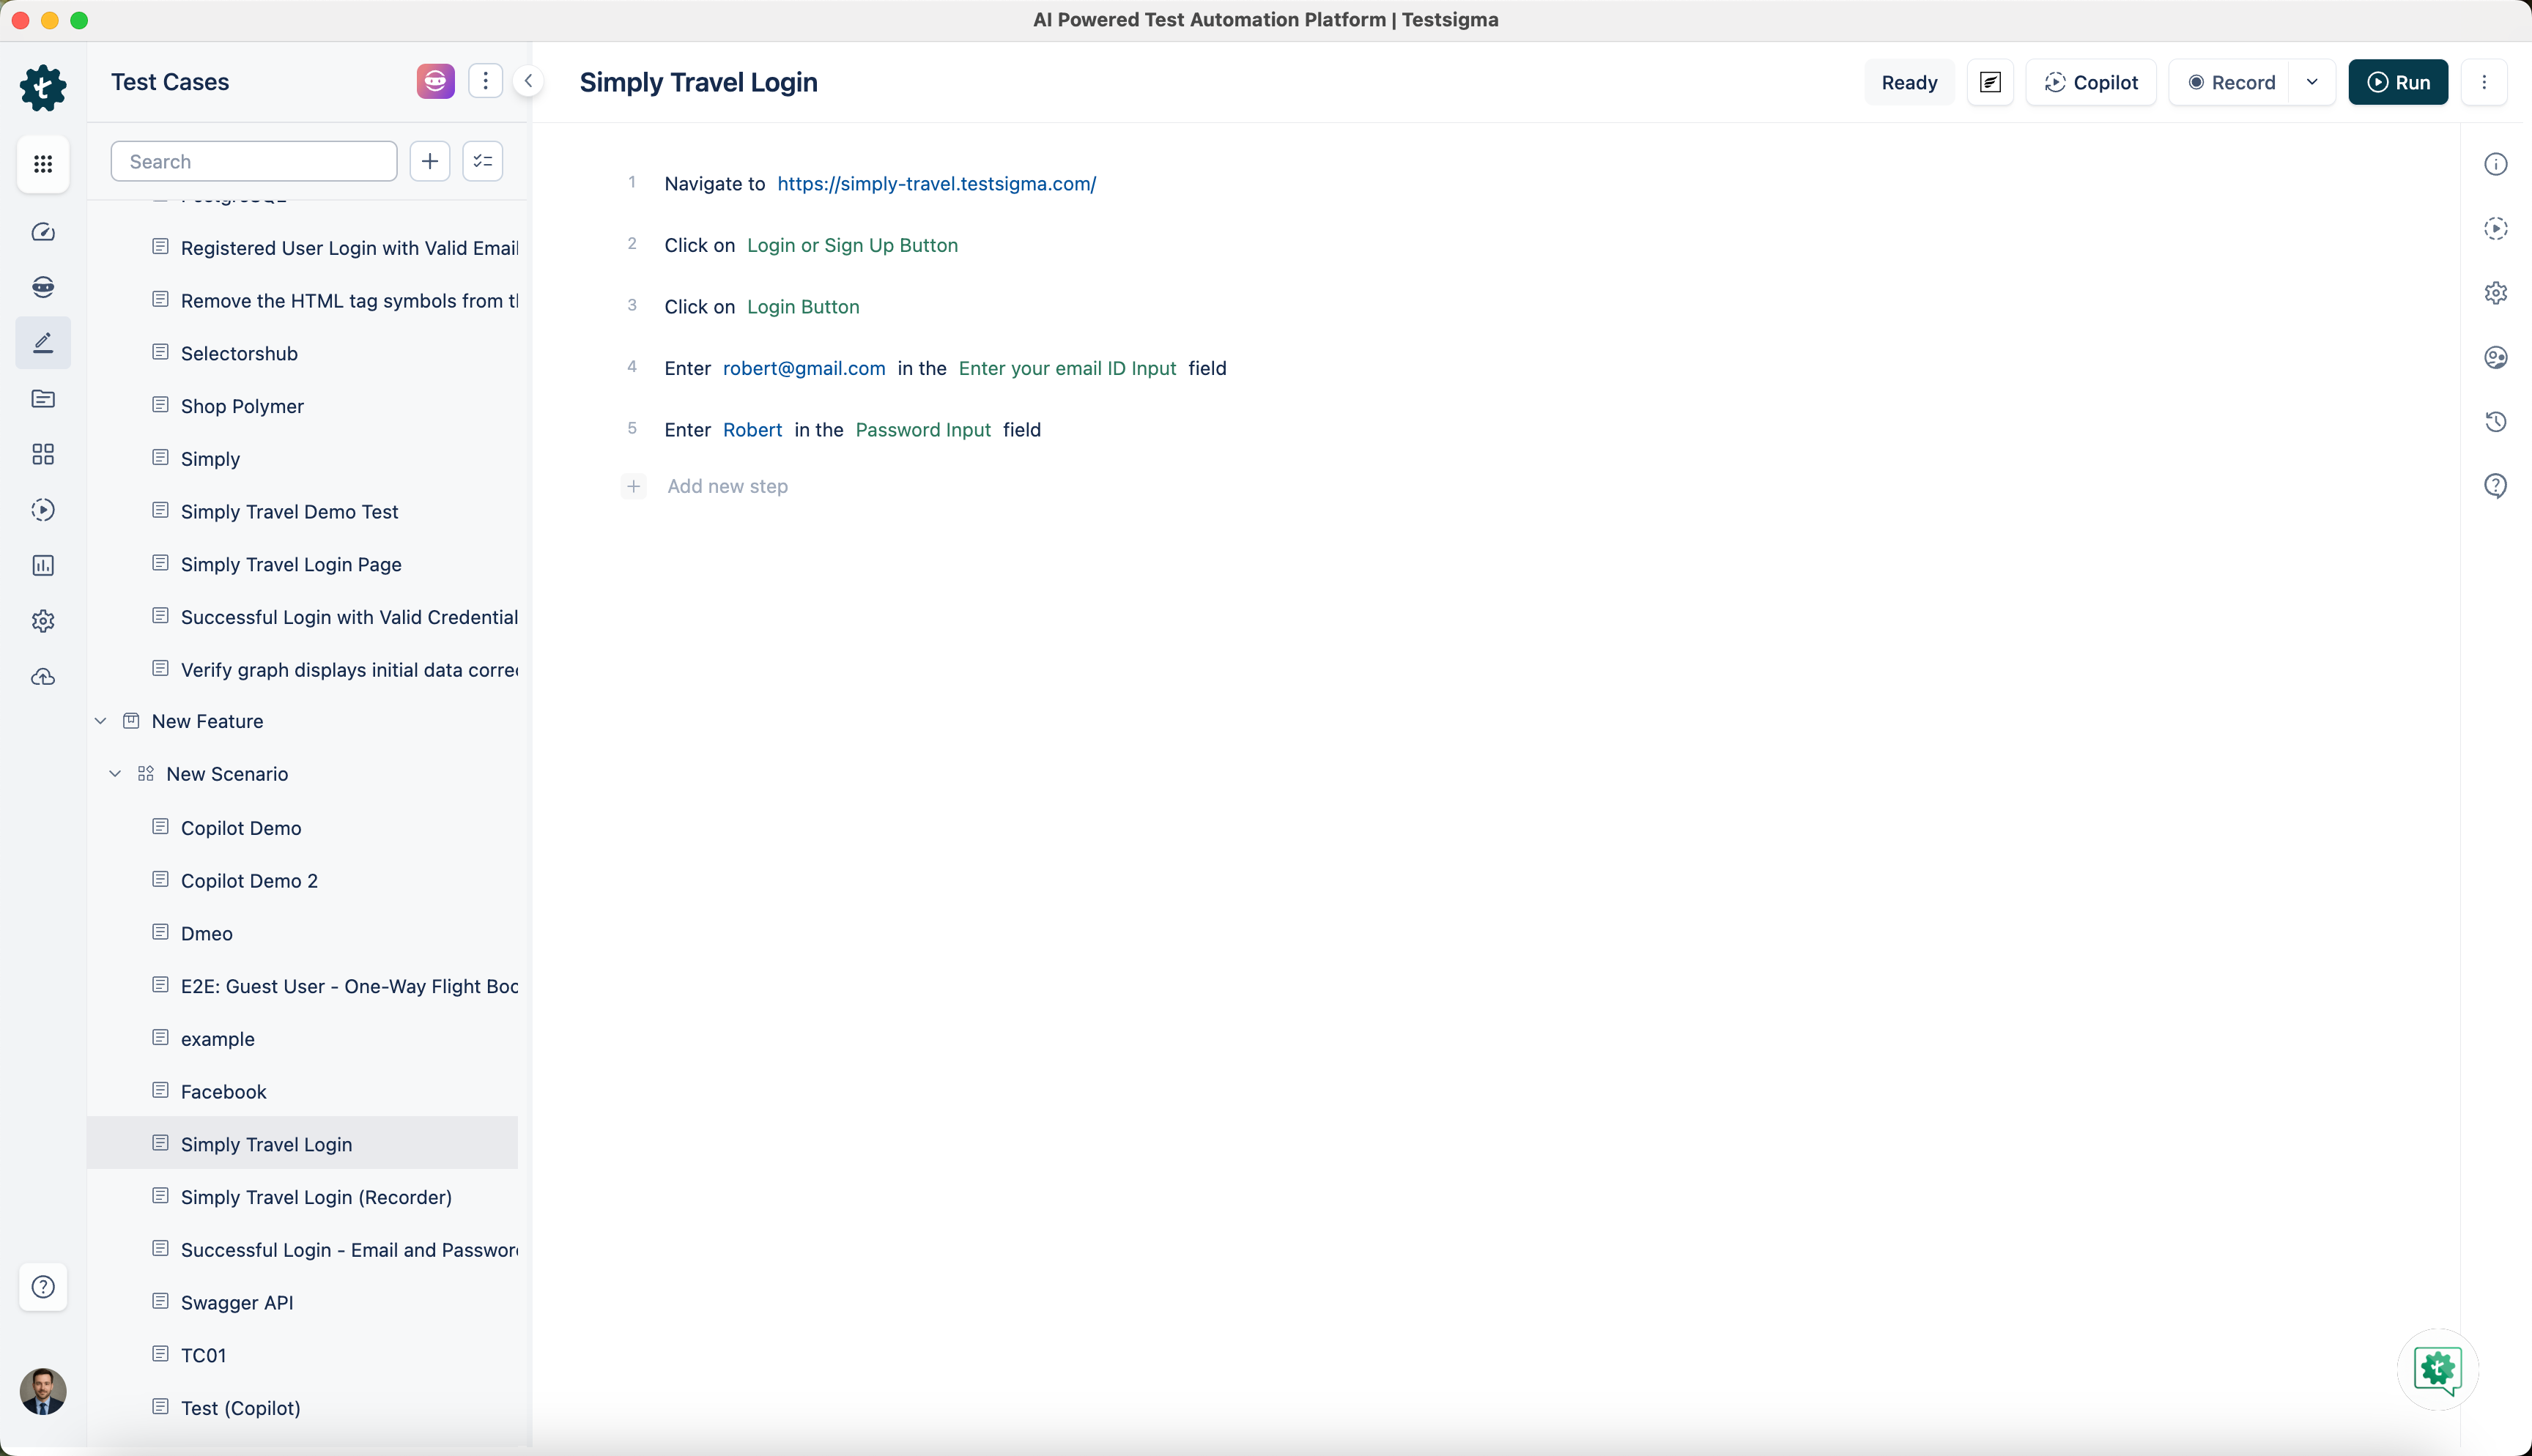Open test case more options menu

[x=2484, y=82]
